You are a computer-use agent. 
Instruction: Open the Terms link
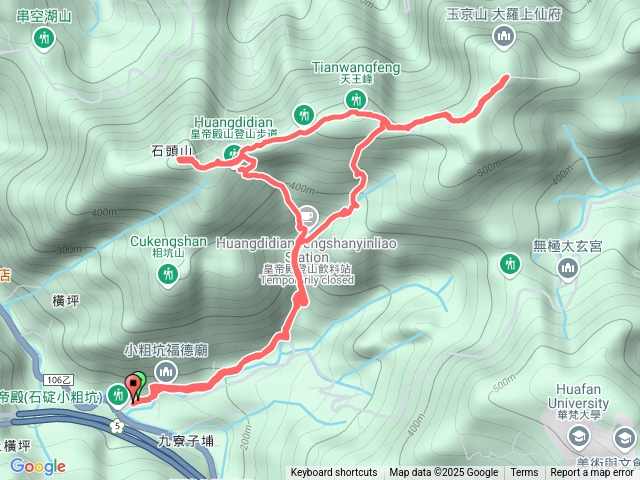pos(524,473)
